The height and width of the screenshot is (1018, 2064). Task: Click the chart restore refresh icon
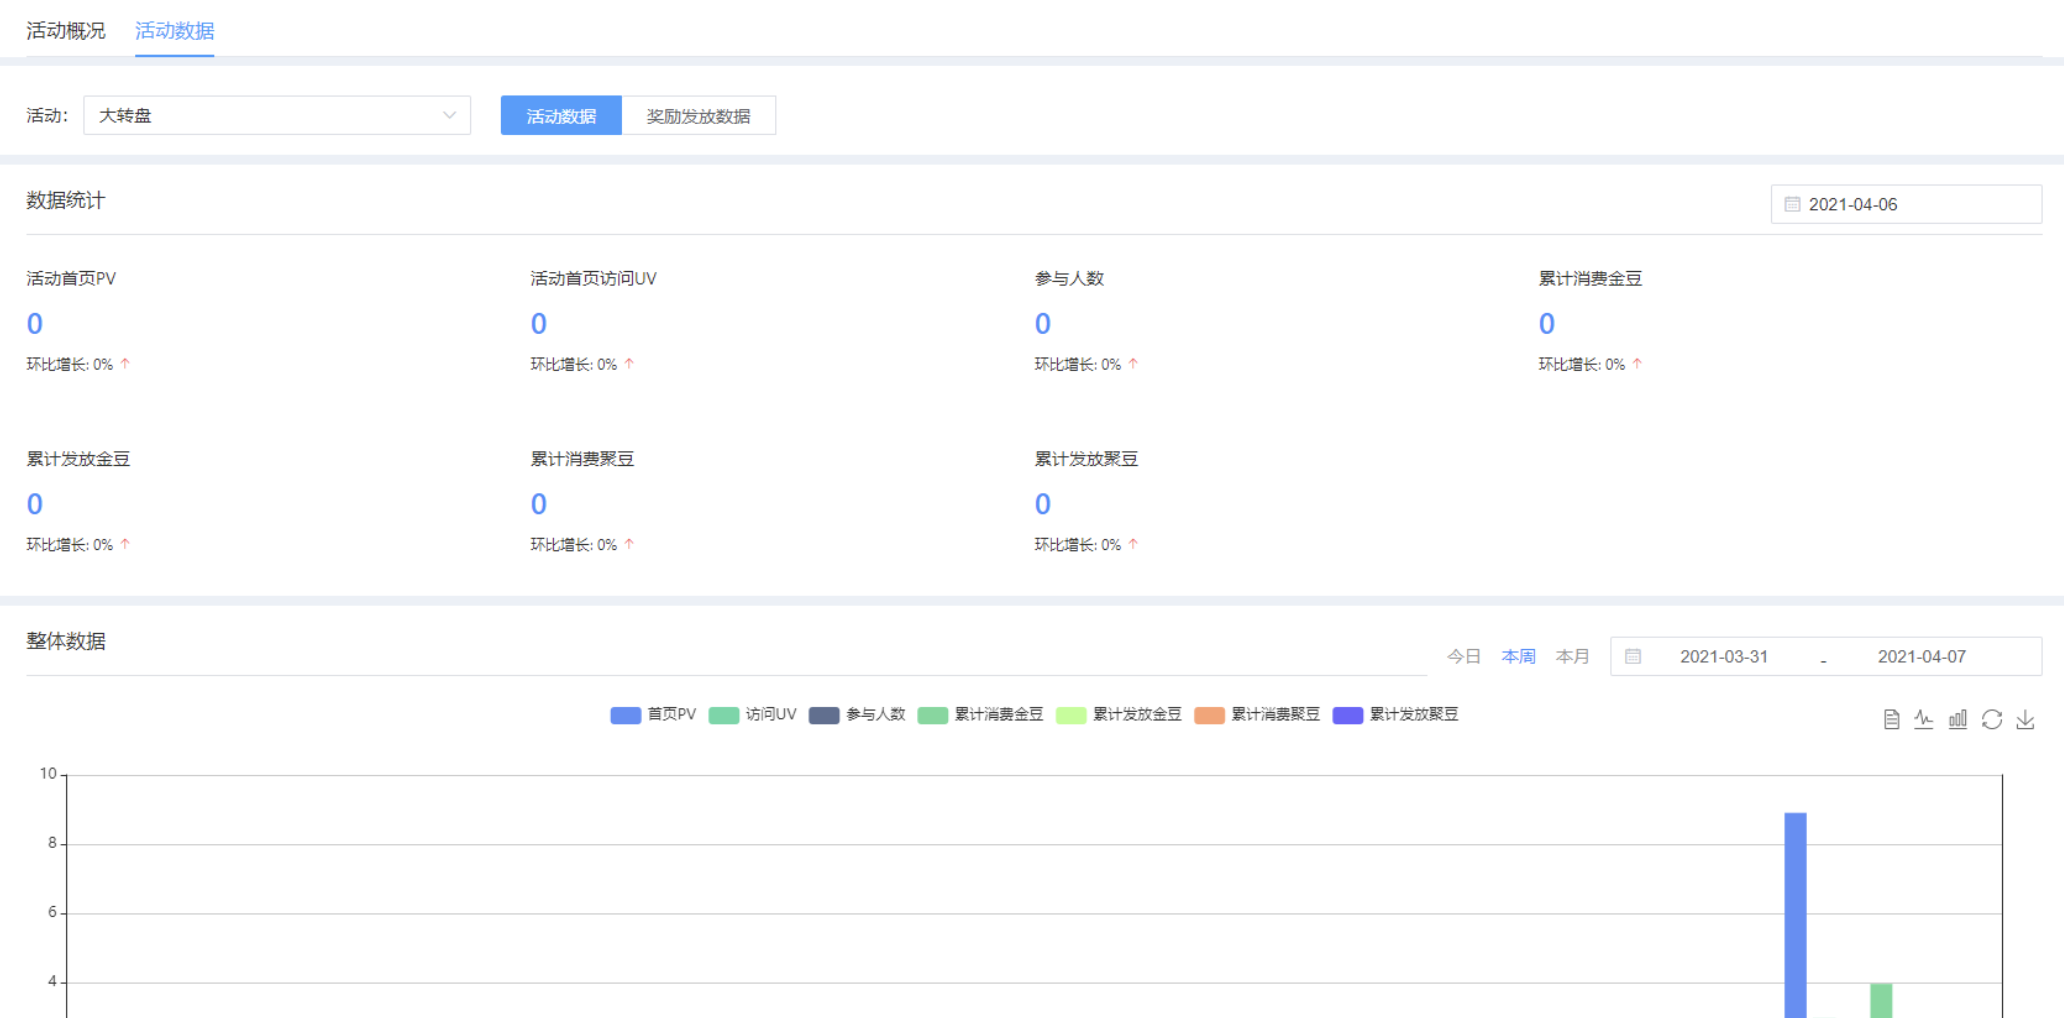1992,719
